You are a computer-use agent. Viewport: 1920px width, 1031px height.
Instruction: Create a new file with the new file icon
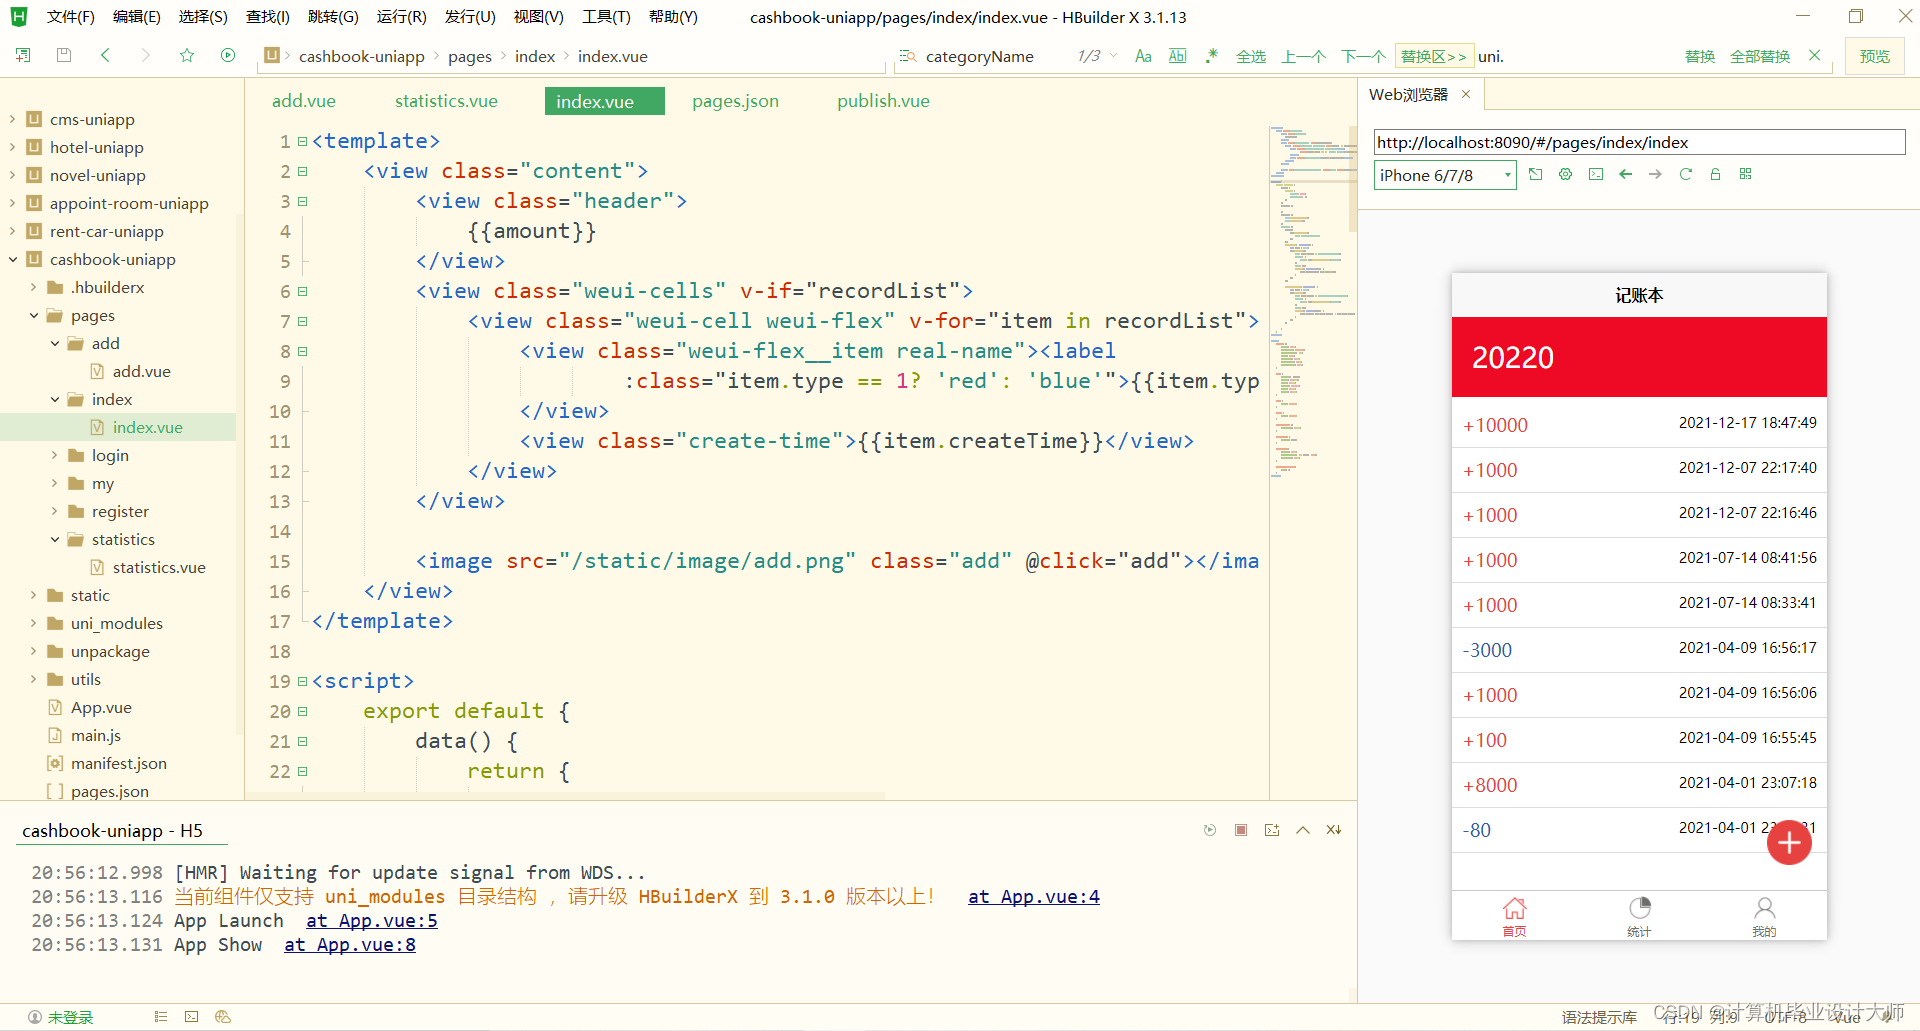pos(22,55)
